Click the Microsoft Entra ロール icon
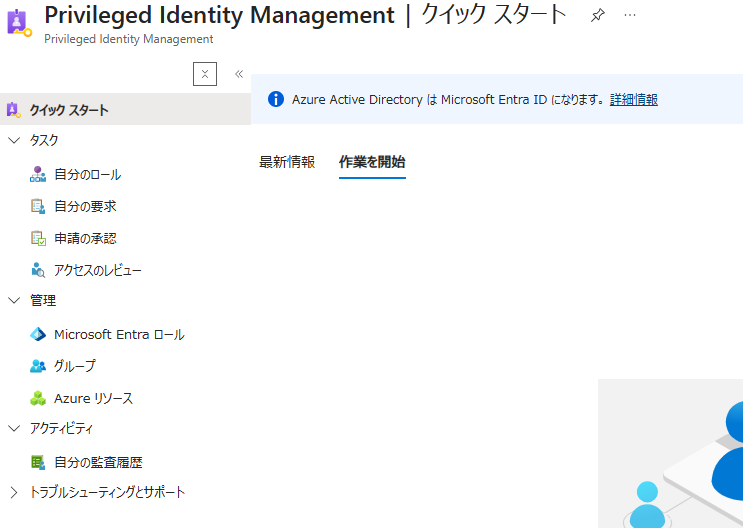Viewport: 743px width, 528px height. tap(38, 335)
